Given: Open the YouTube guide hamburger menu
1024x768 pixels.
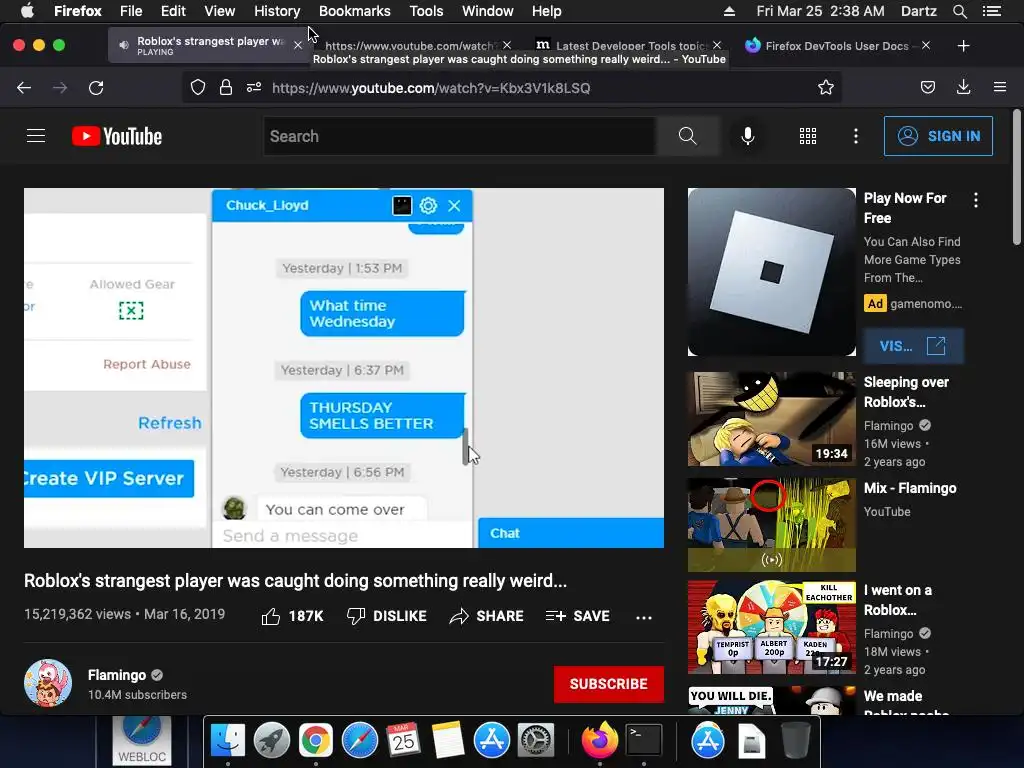Looking at the screenshot, I should [36, 136].
